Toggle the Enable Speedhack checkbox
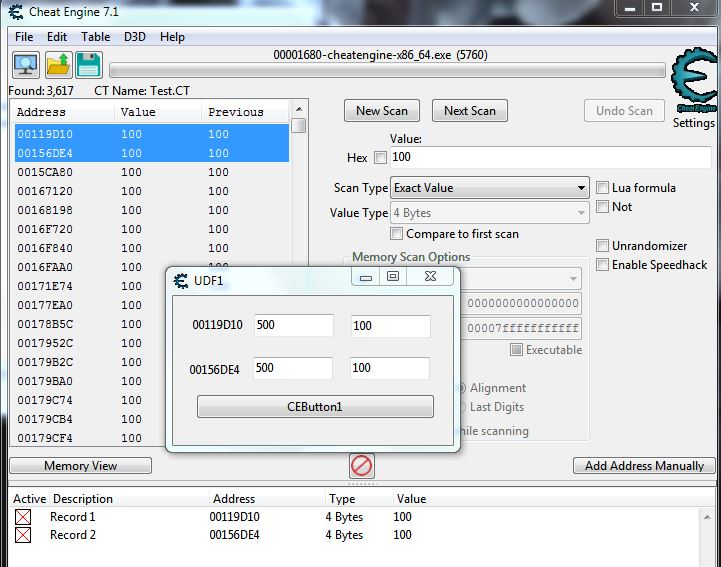This screenshot has width=721, height=567. tap(603, 265)
